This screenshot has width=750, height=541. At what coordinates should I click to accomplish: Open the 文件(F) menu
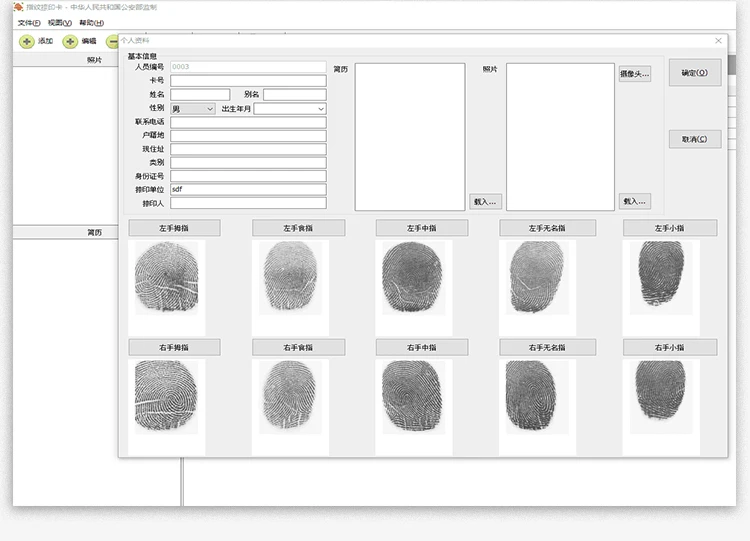click(29, 22)
